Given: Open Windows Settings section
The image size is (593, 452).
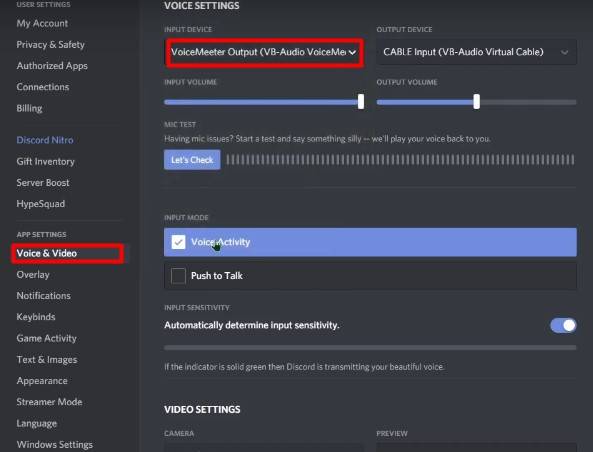Looking at the screenshot, I should pyautogui.click(x=54, y=445).
